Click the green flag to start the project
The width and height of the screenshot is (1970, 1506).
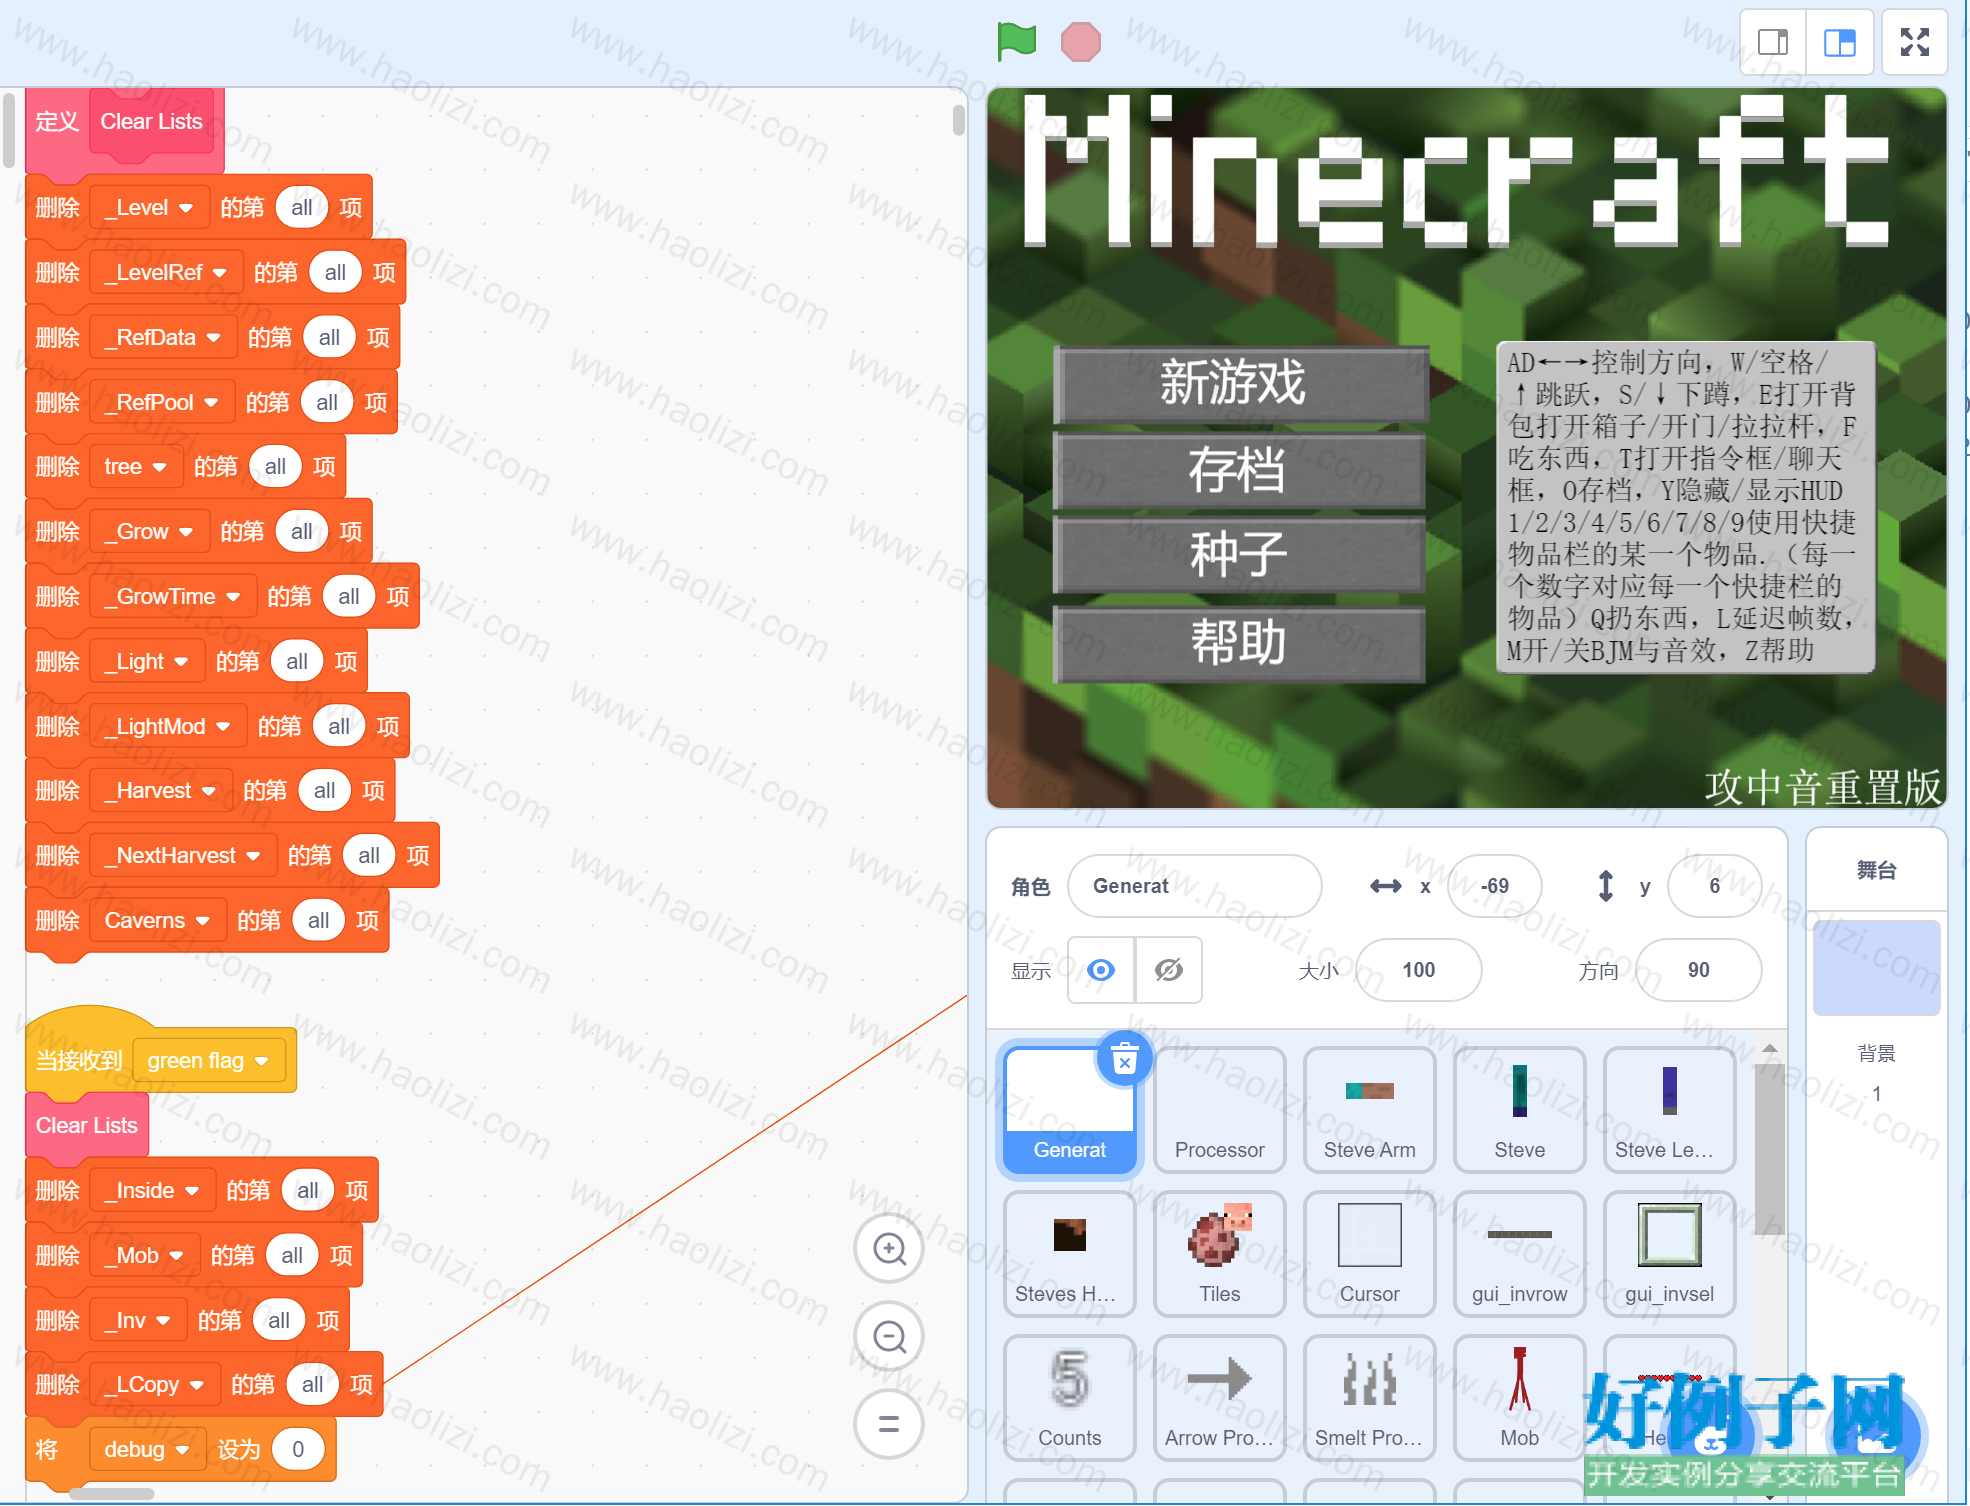(x=1016, y=42)
